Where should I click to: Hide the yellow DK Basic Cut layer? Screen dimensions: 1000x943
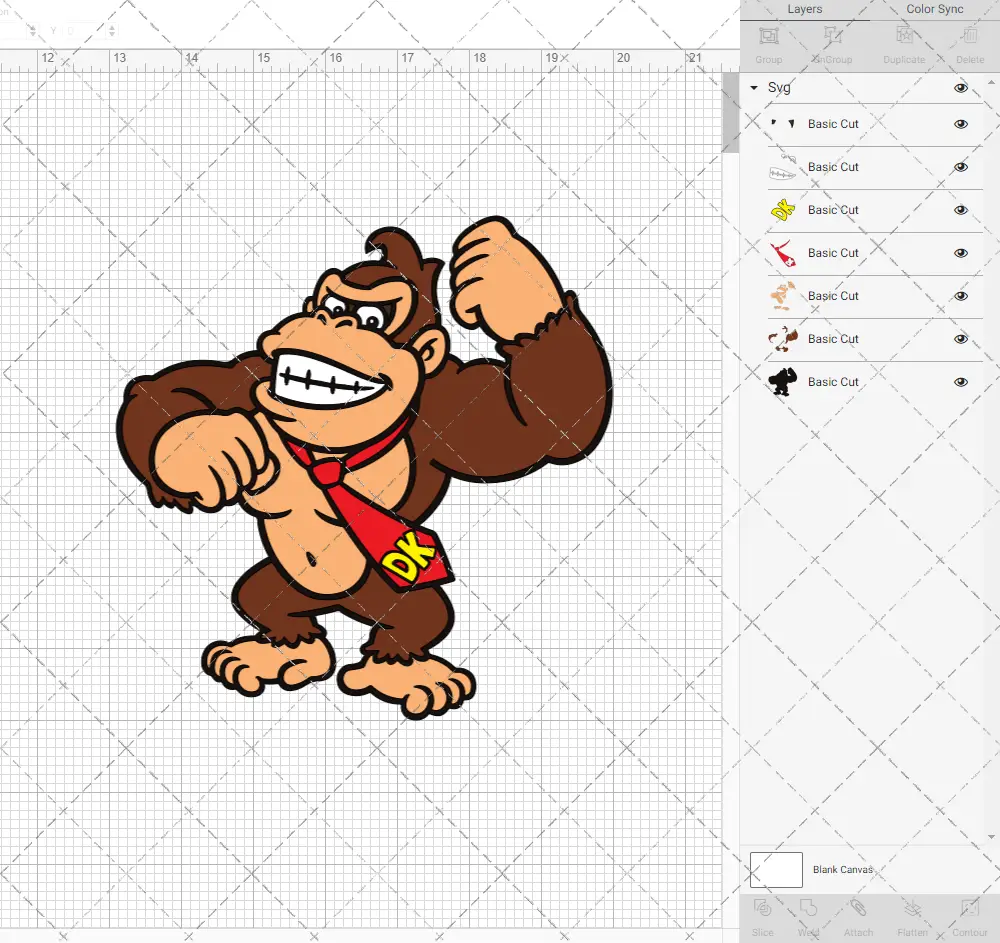pos(960,210)
